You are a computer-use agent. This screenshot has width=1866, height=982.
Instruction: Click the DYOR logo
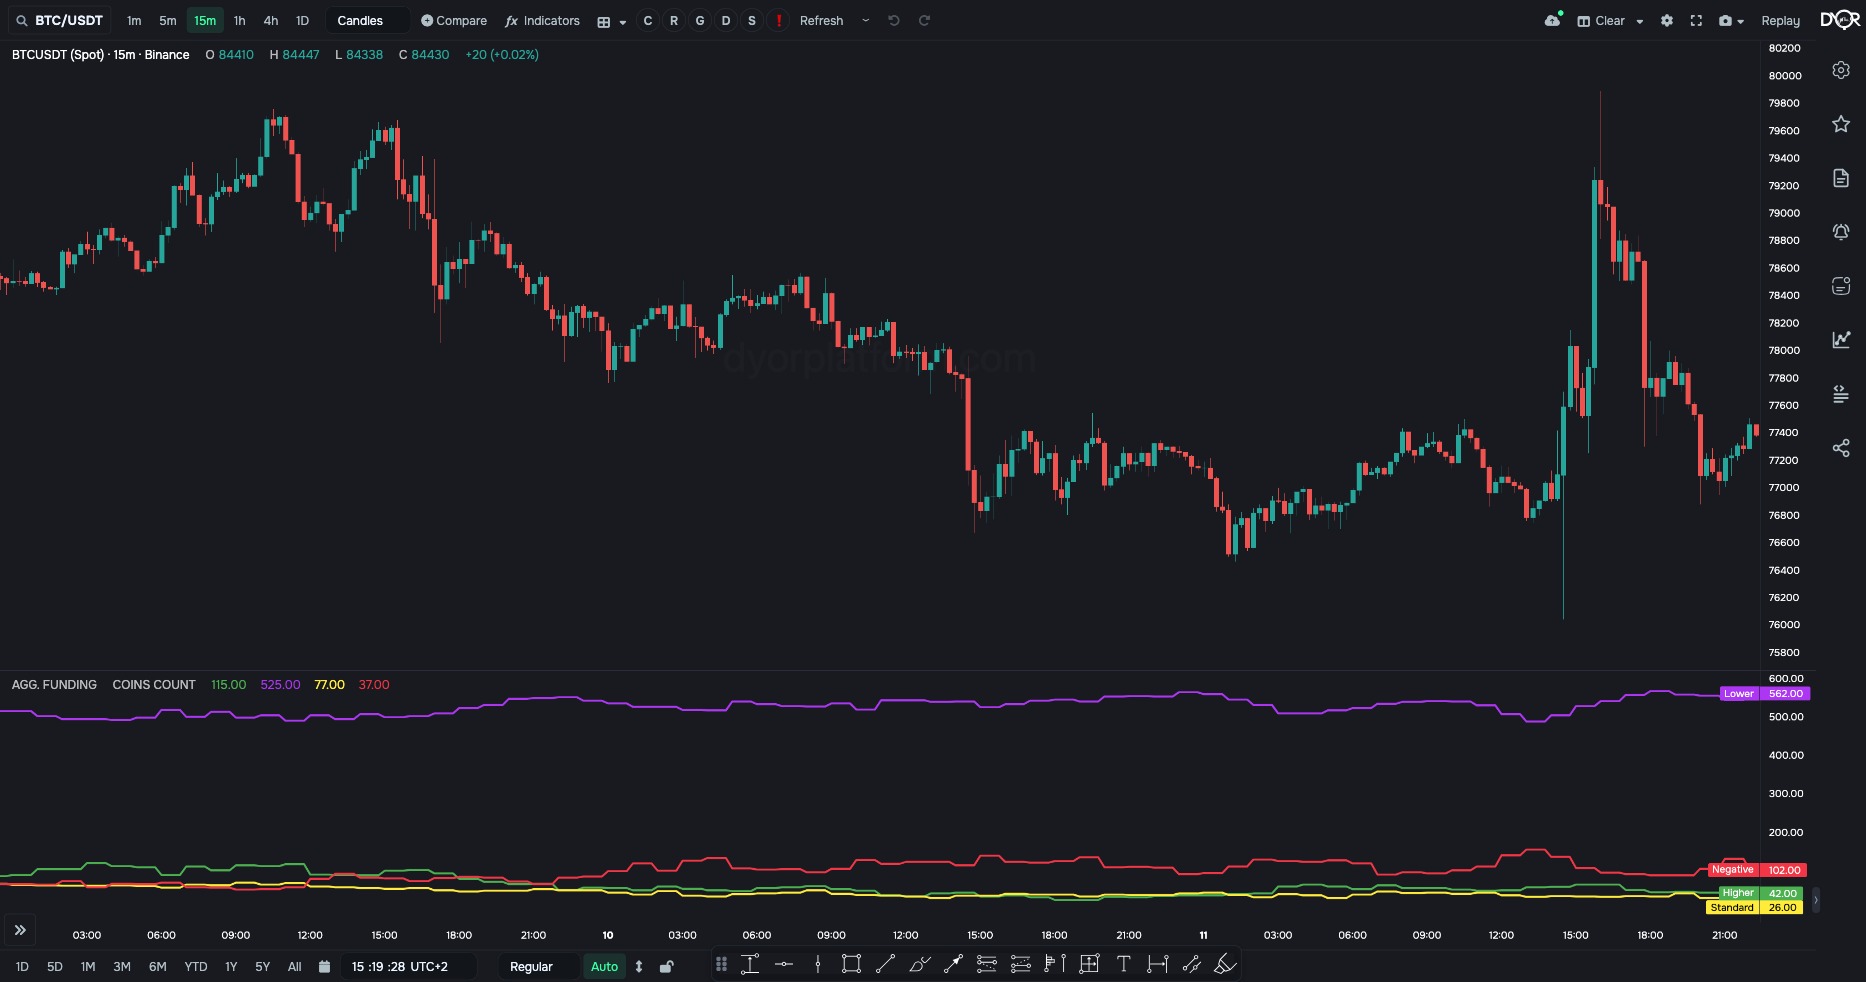click(x=1840, y=20)
